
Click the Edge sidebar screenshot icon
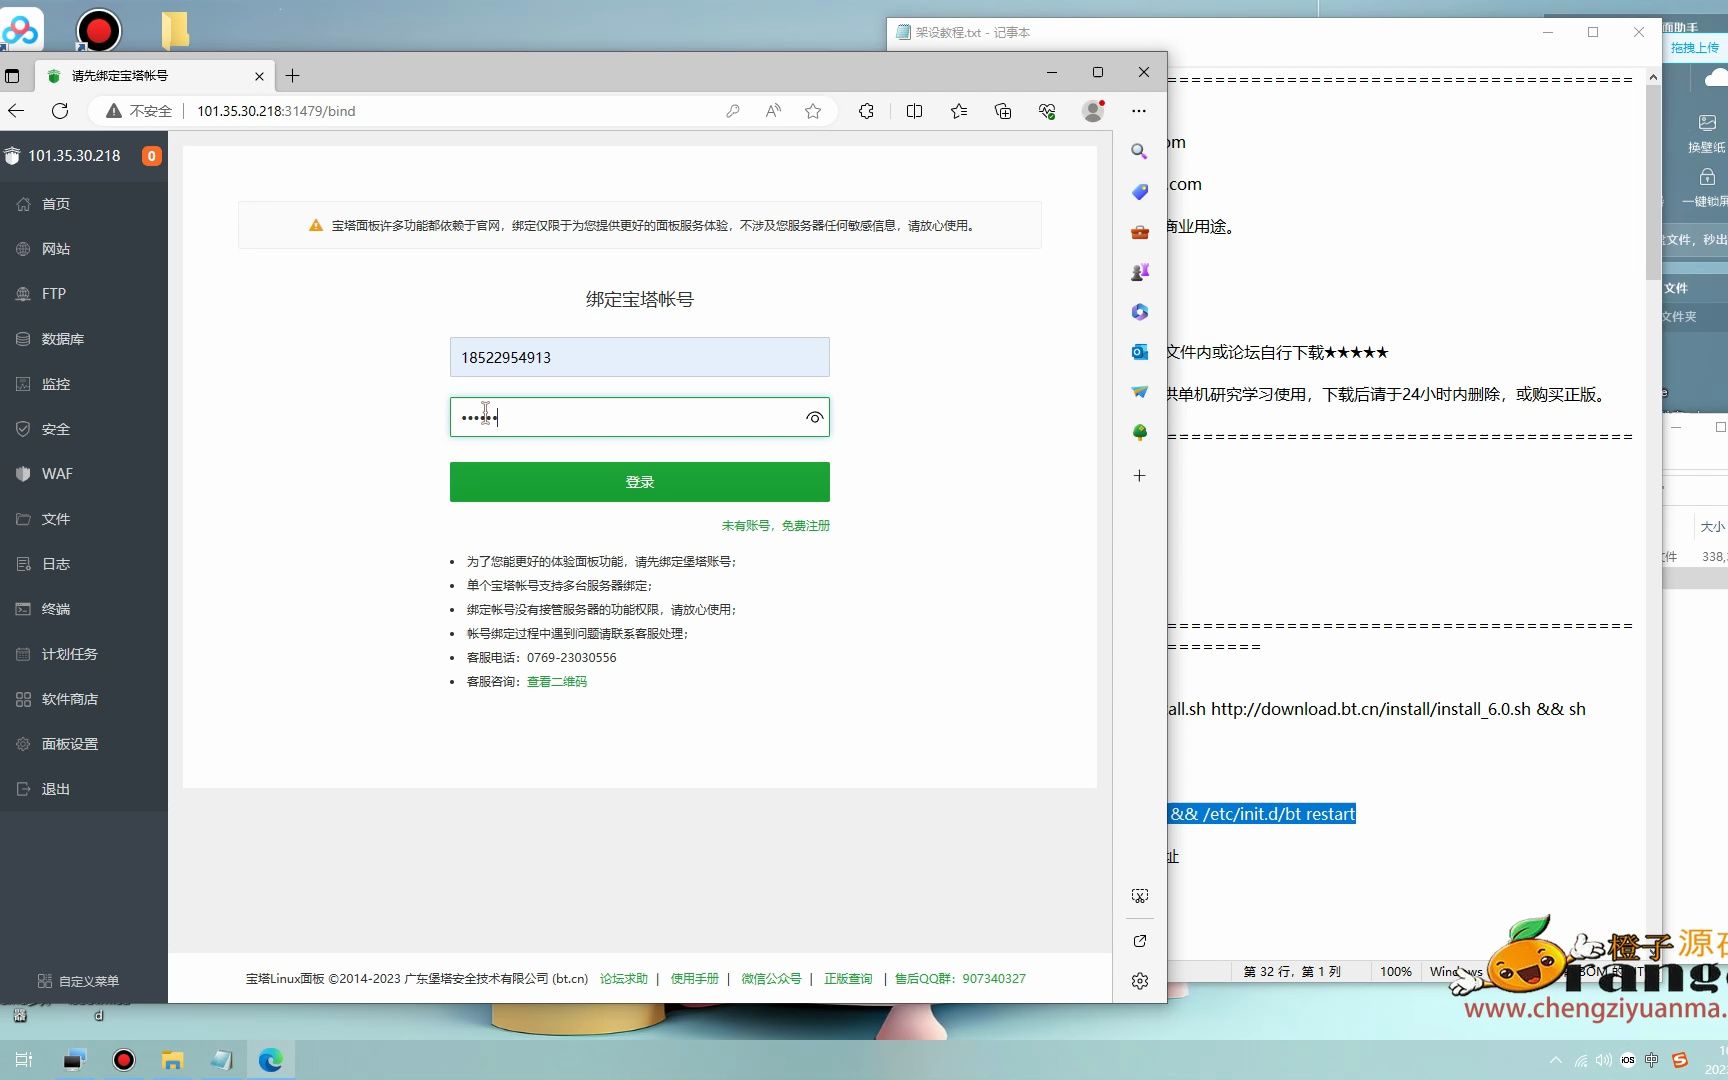click(x=1139, y=896)
